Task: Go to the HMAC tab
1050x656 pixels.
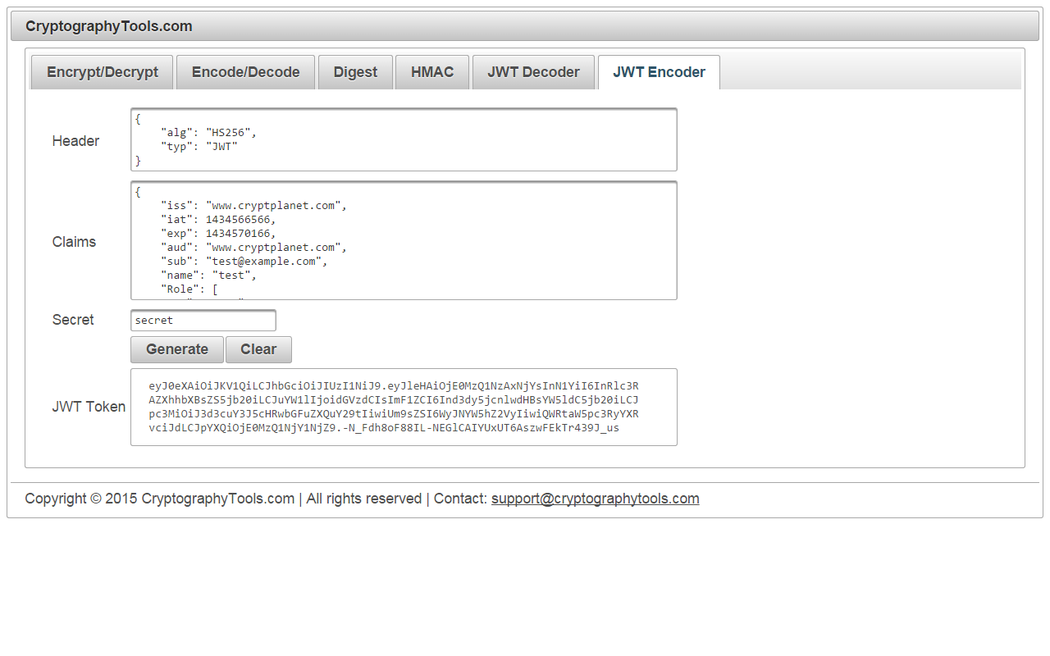Action: pyautogui.click(x=432, y=72)
